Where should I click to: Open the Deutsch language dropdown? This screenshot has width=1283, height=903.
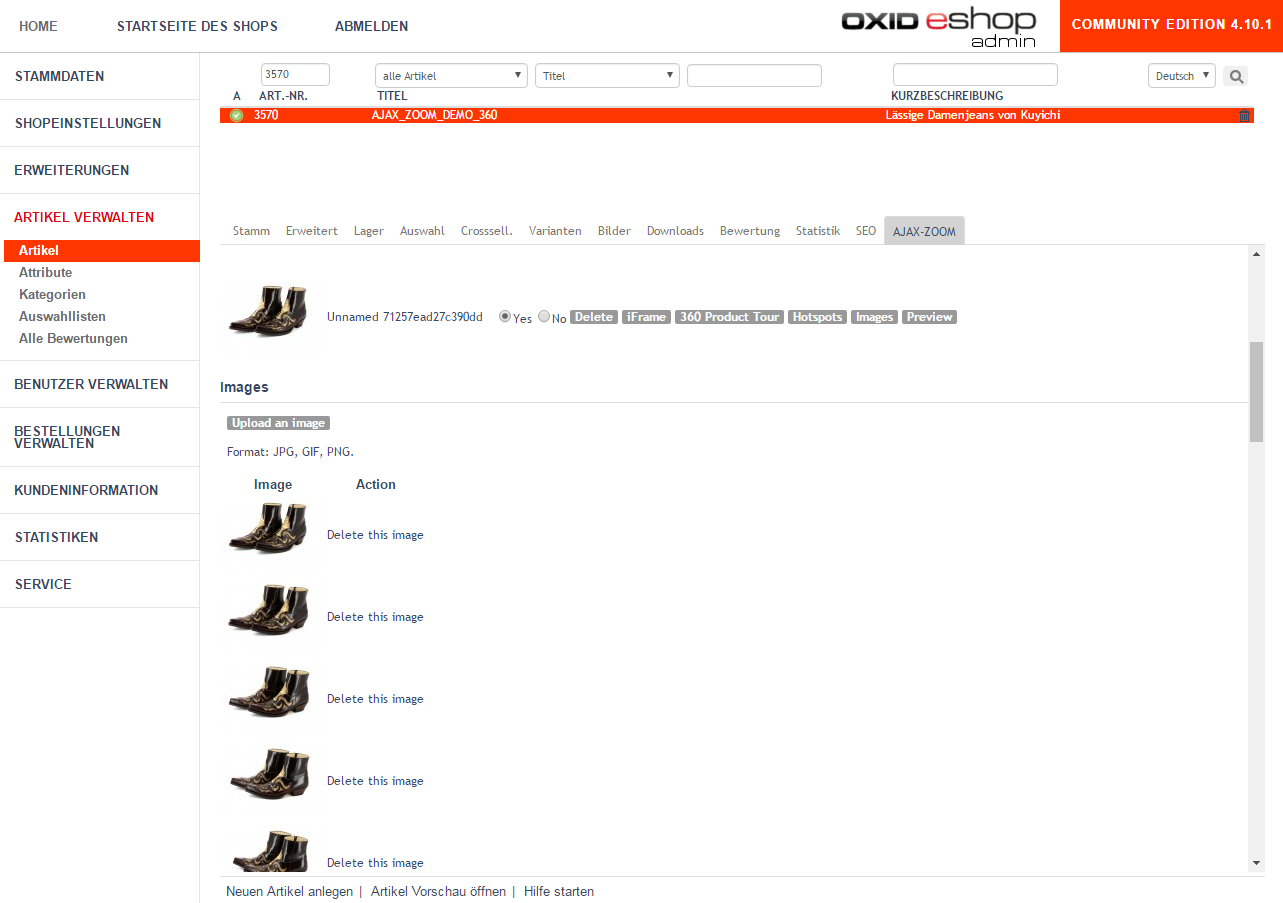1181,76
